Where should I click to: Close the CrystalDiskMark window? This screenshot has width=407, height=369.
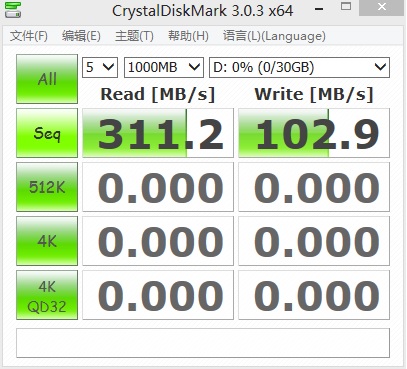382,7
